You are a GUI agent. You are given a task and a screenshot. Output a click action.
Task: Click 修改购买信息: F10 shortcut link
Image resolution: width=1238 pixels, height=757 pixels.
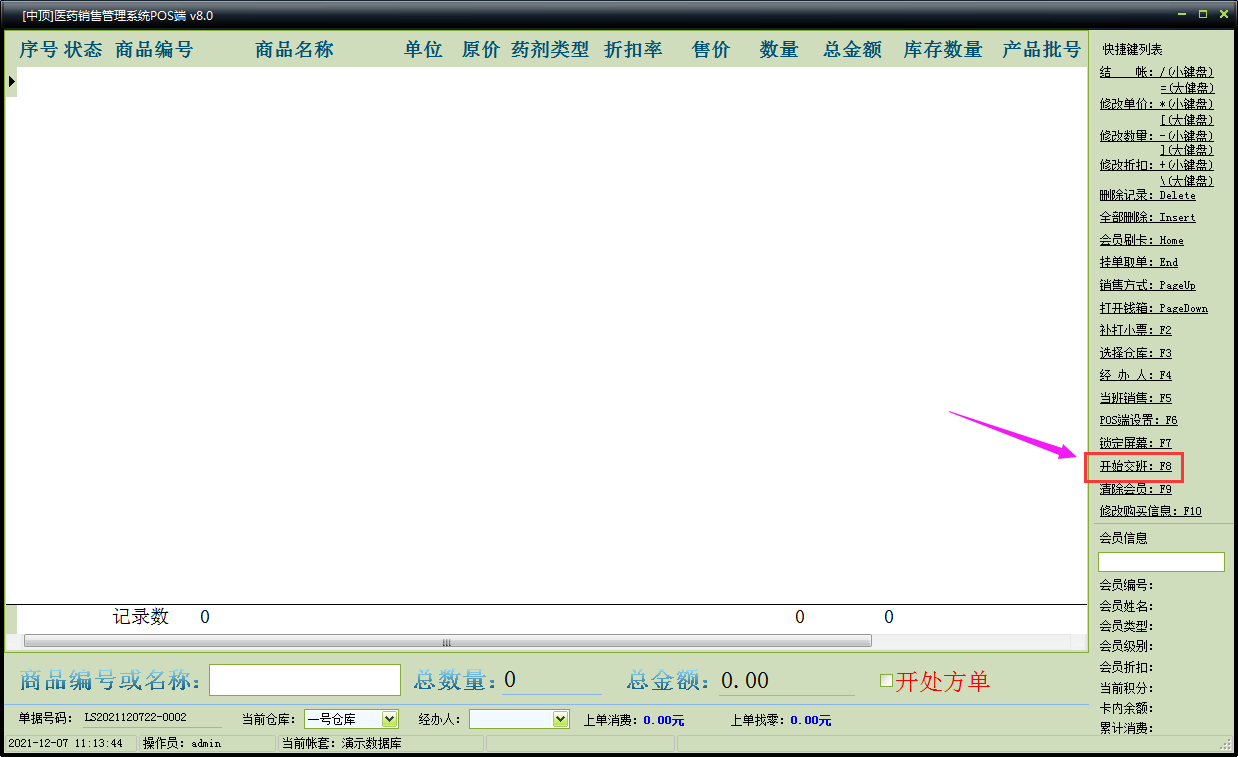pos(1150,511)
